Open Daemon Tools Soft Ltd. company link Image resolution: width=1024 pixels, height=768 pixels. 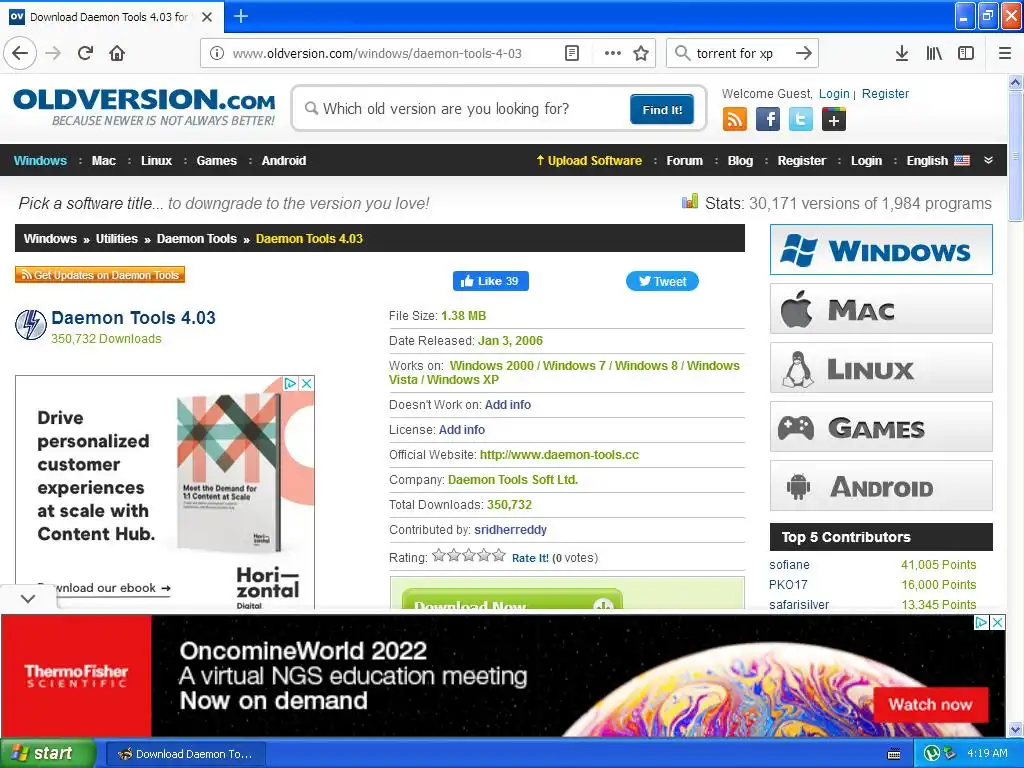(x=513, y=479)
